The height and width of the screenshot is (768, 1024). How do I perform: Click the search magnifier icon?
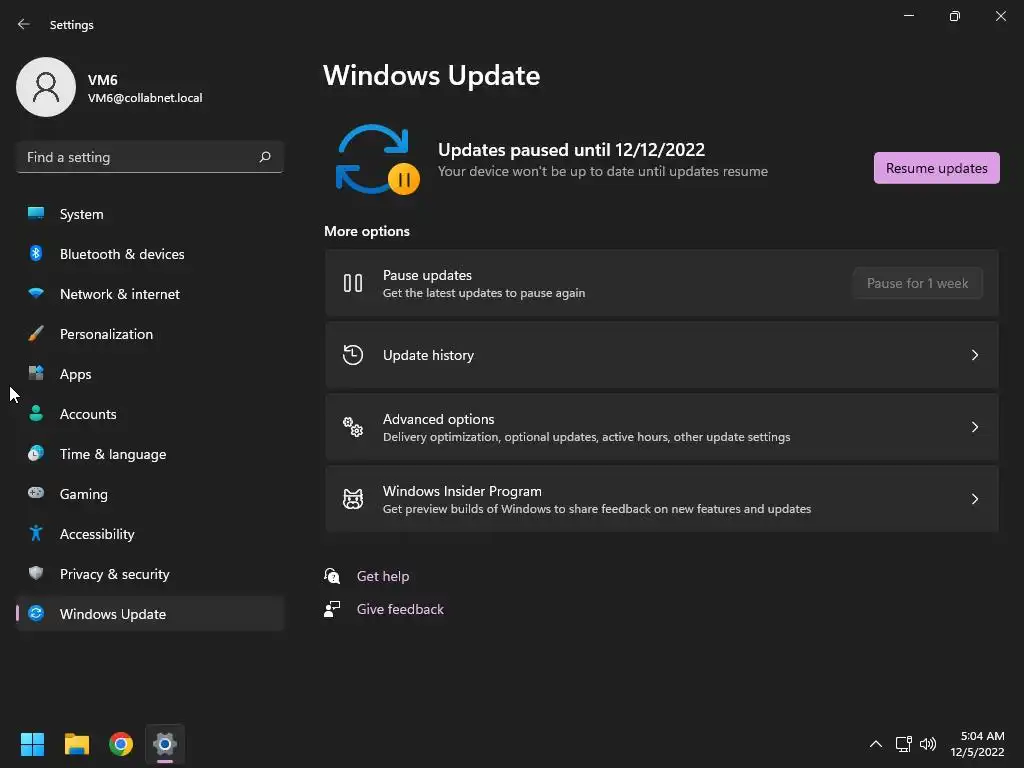coord(264,157)
